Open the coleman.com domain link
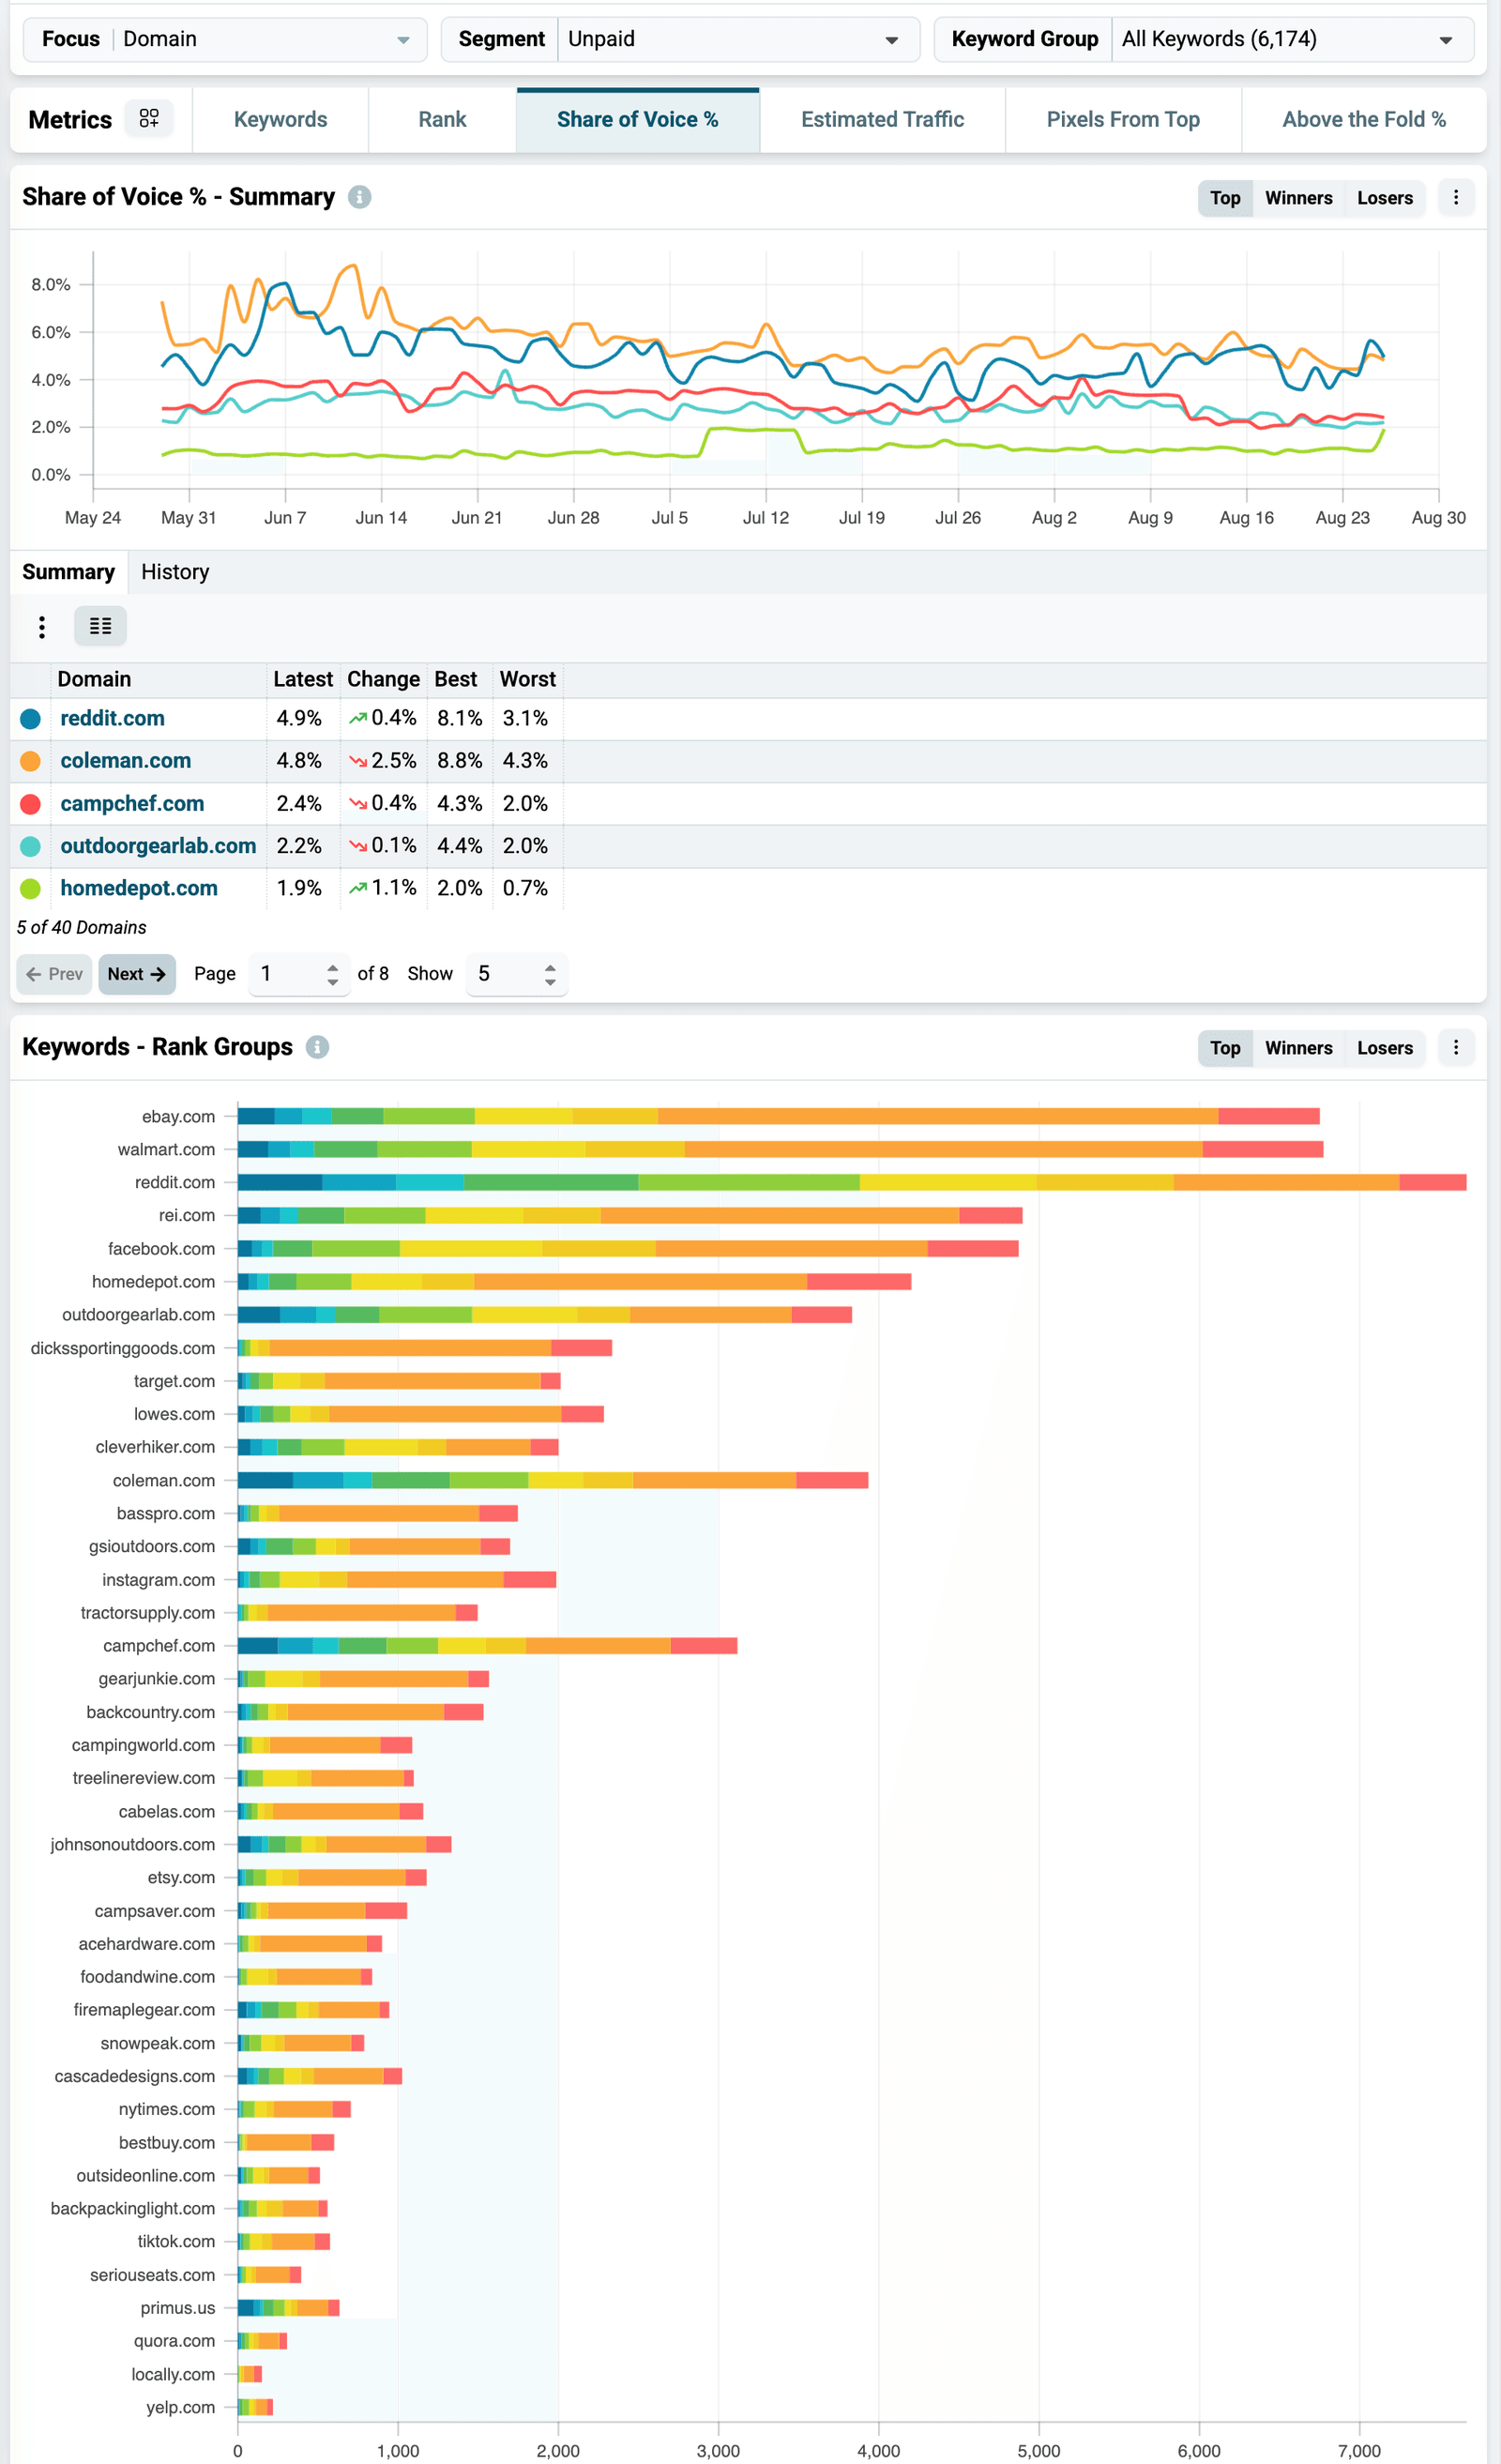The height and width of the screenshot is (2464, 1501). pos(125,761)
